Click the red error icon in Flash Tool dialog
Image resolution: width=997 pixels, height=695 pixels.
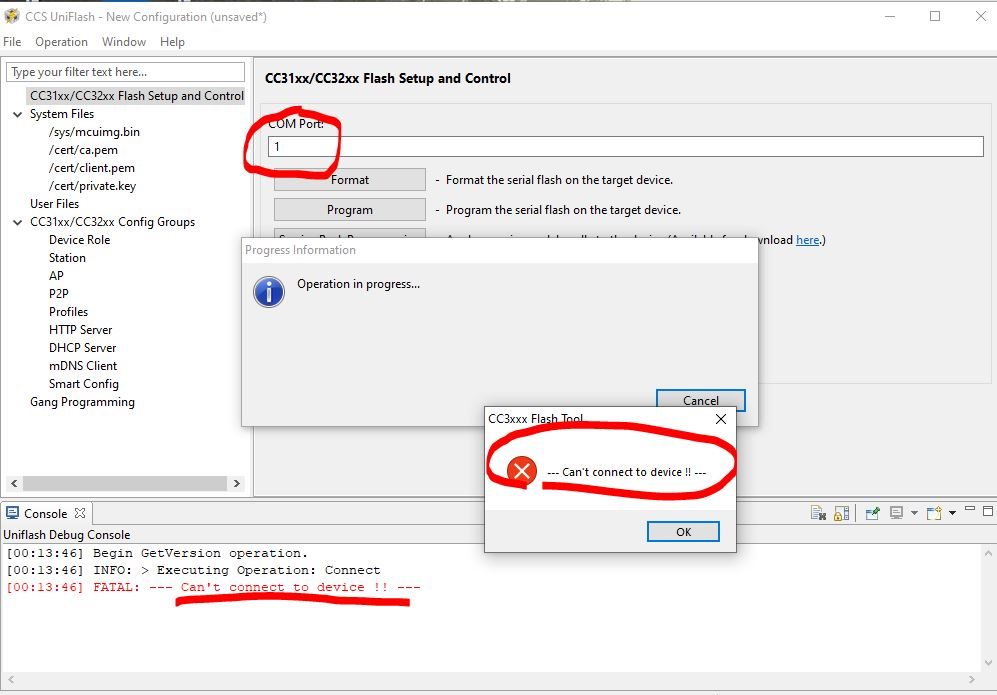point(522,471)
